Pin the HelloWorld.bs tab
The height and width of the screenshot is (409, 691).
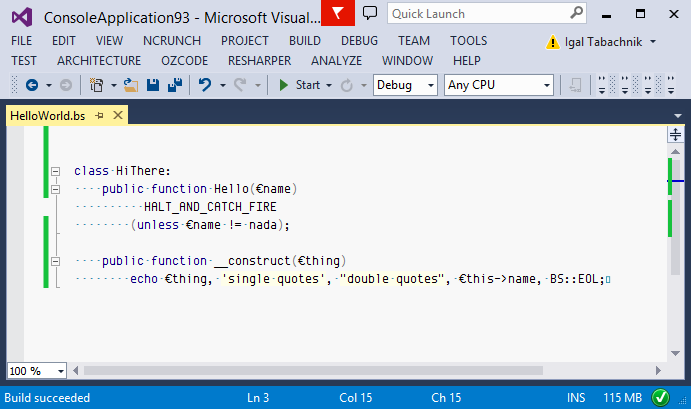[x=100, y=116]
